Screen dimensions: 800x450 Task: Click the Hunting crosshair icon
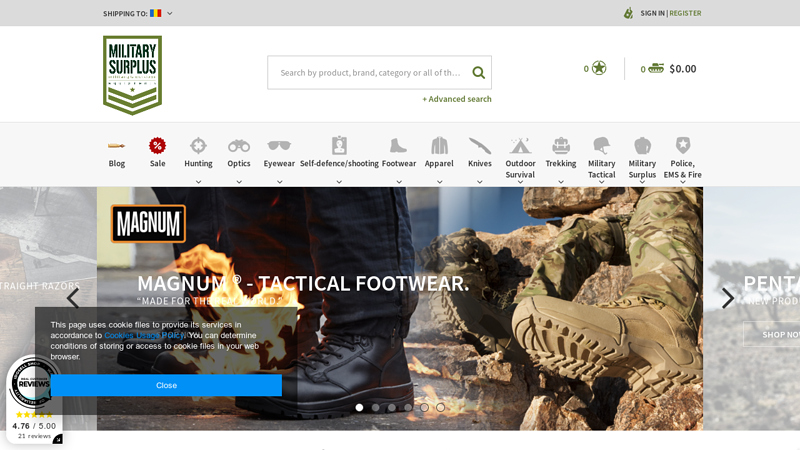pyautogui.click(x=198, y=146)
